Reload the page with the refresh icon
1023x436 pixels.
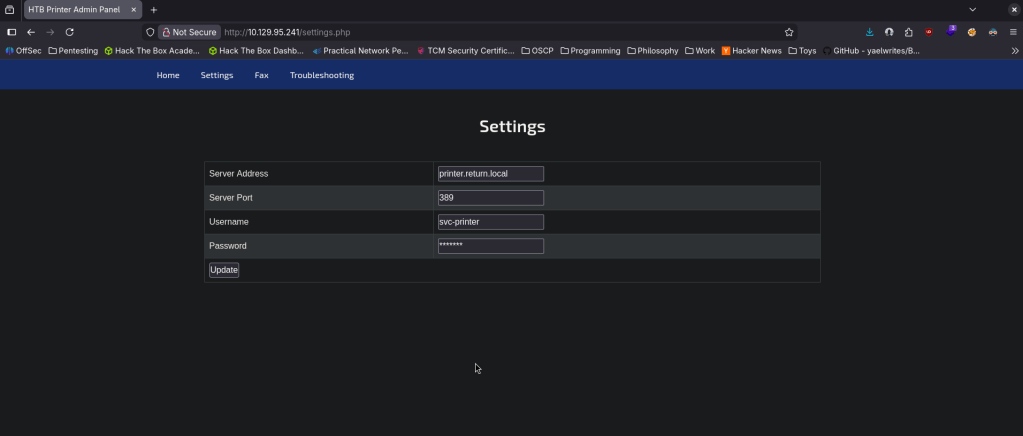69,32
